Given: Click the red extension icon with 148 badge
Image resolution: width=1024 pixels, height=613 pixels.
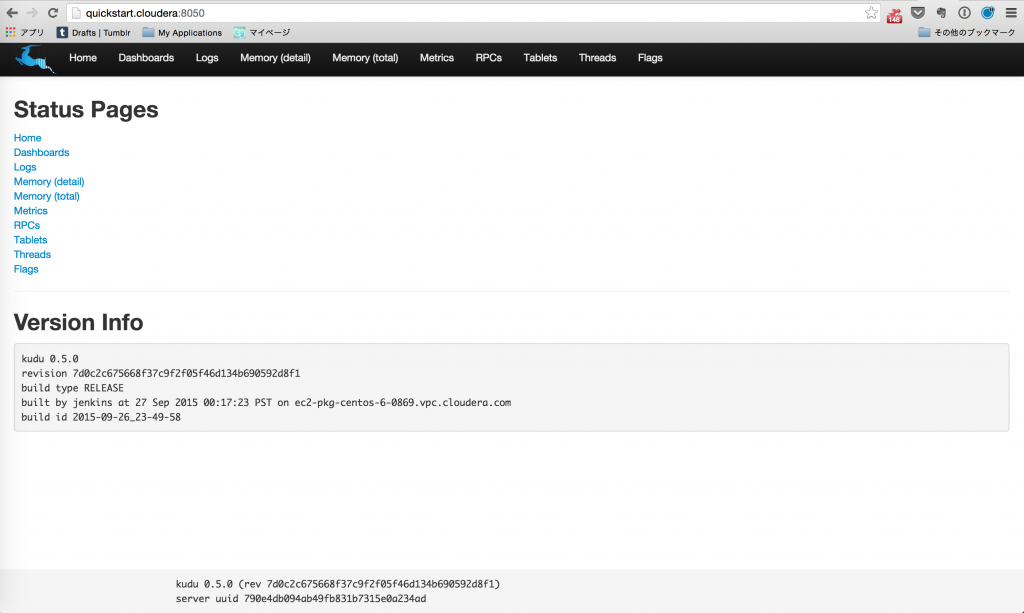Looking at the screenshot, I should [x=894, y=14].
